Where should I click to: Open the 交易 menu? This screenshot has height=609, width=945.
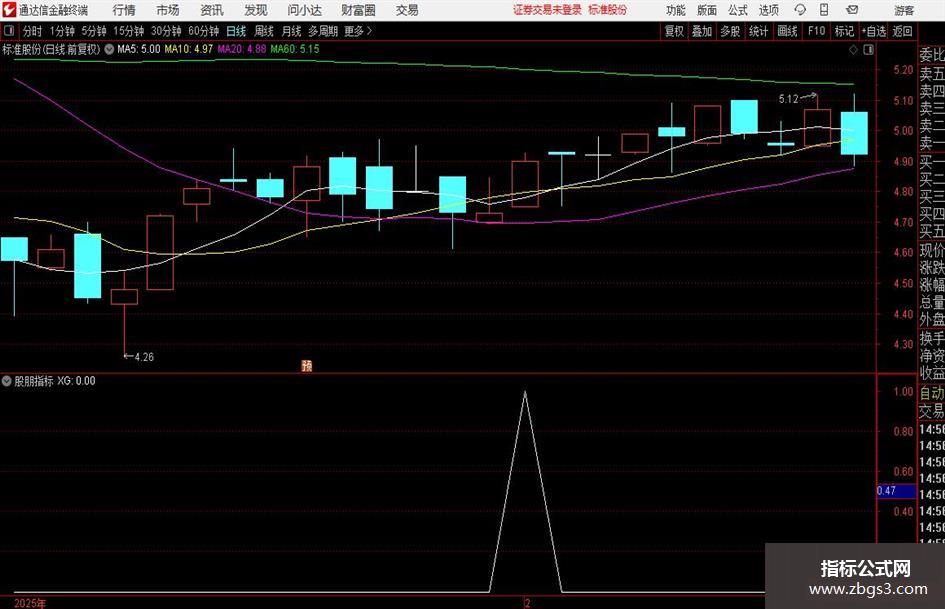tap(407, 10)
